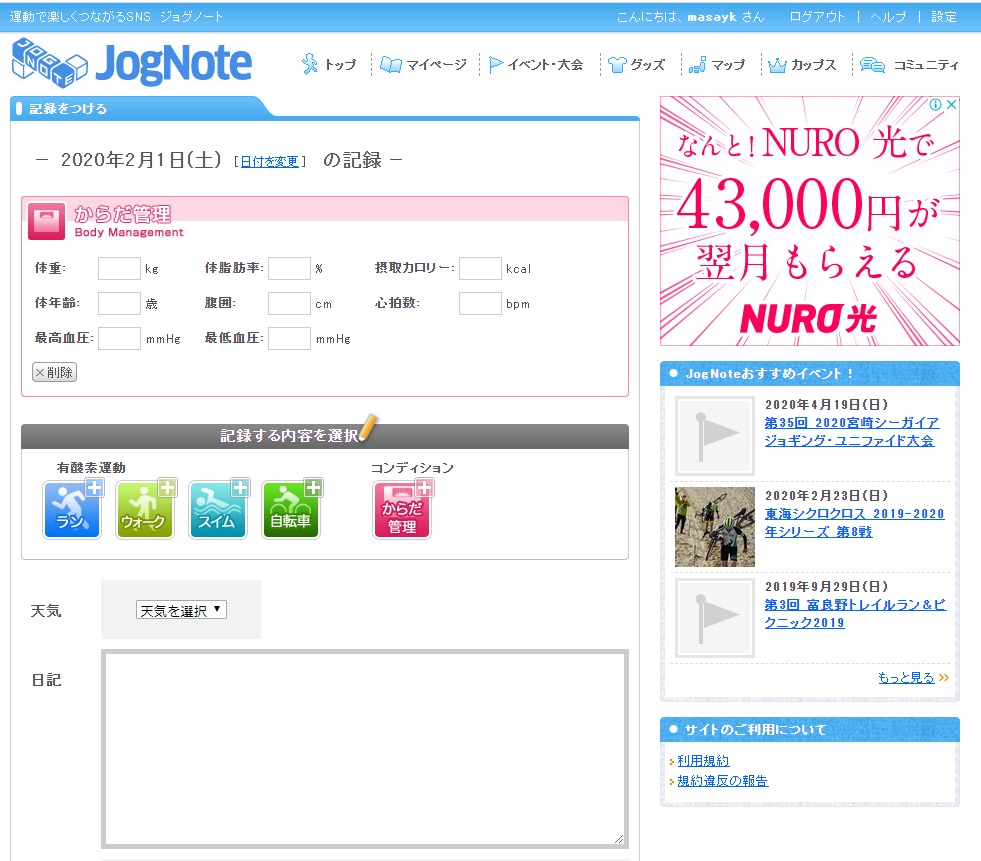
Task: Open the ad info icon
Action: click(935, 104)
